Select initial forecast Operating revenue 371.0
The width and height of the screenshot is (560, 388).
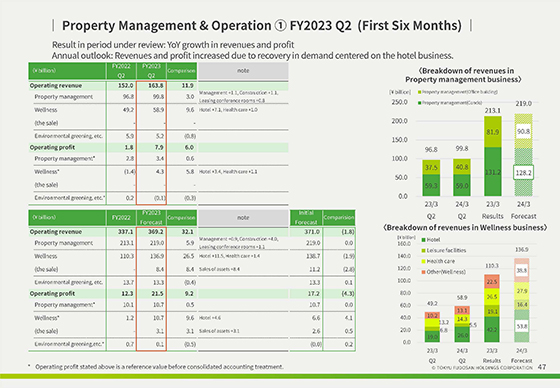(312, 232)
